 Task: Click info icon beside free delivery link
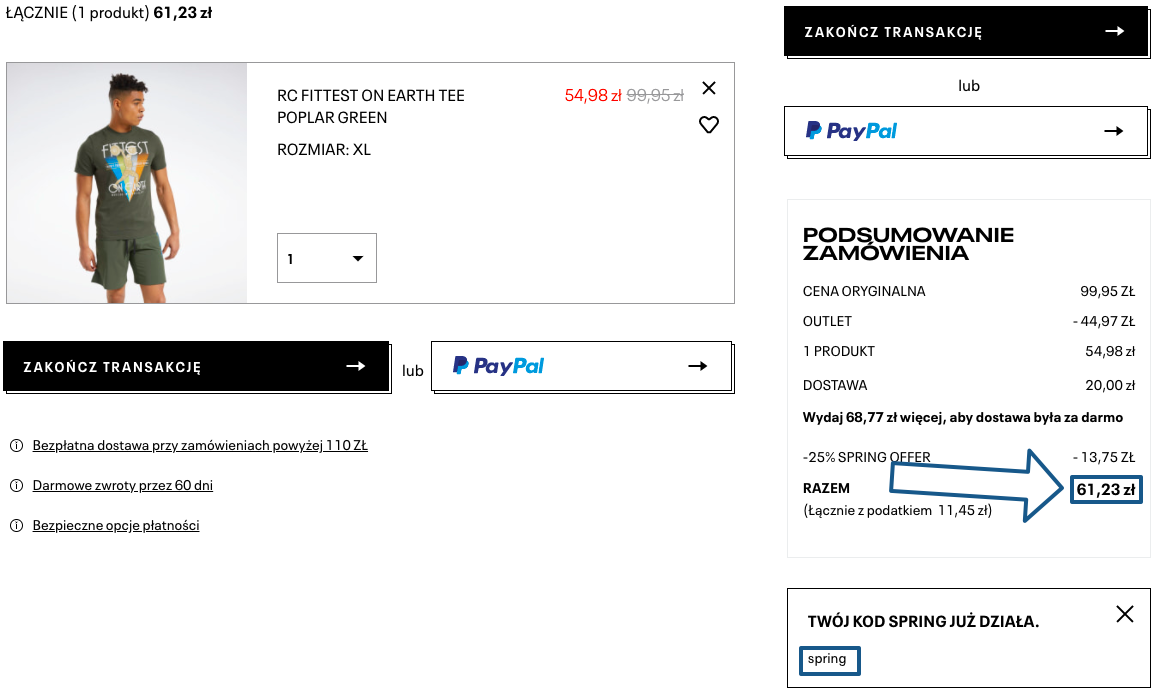(x=16, y=445)
